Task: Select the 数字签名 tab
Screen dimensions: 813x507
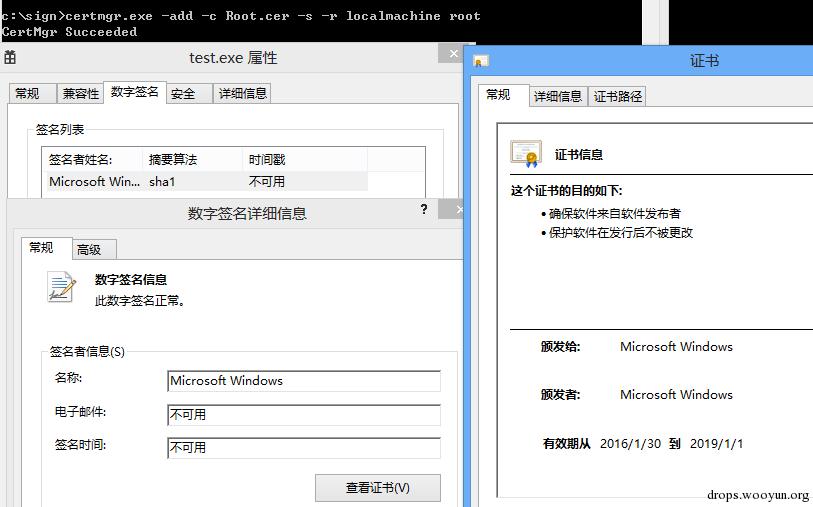Action: tap(135, 92)
